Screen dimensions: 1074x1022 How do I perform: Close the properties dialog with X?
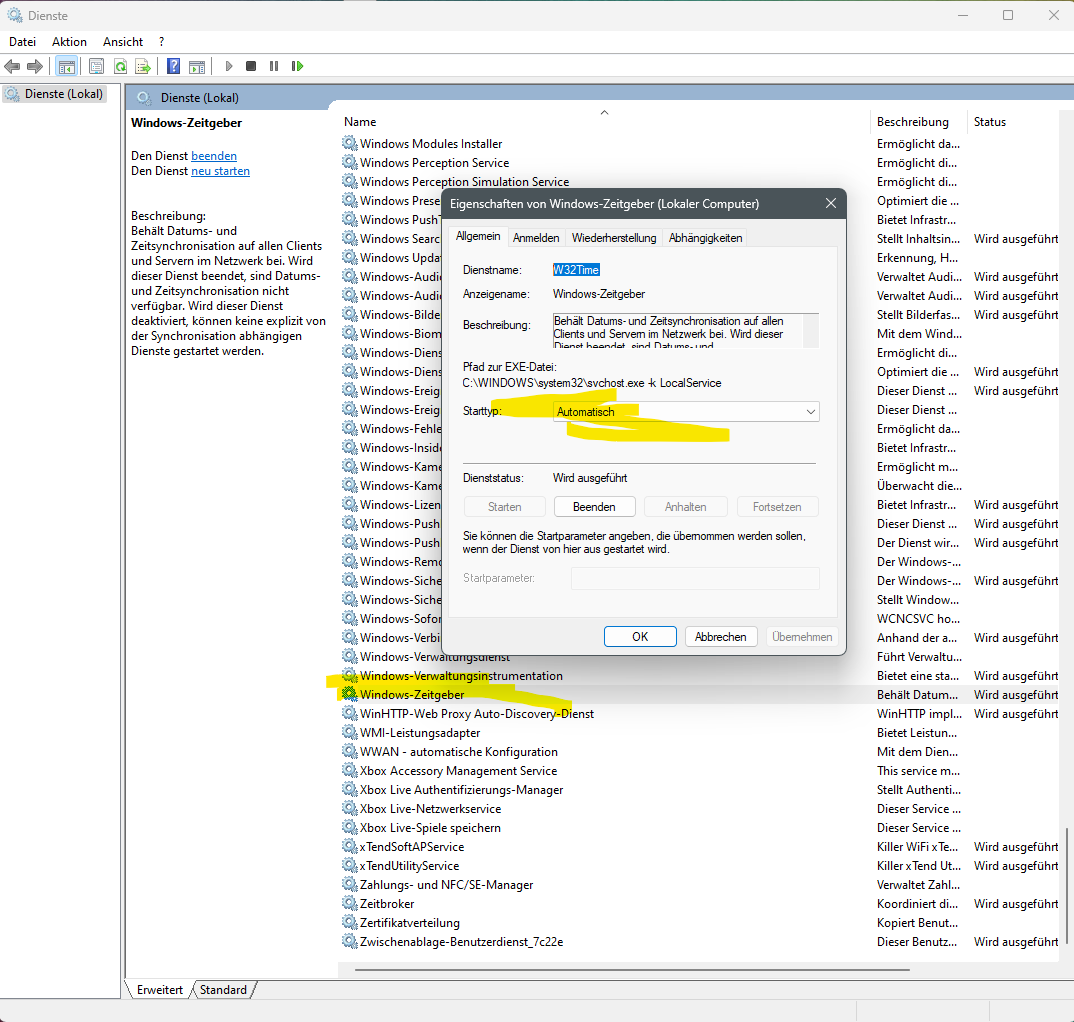(830, 203)
